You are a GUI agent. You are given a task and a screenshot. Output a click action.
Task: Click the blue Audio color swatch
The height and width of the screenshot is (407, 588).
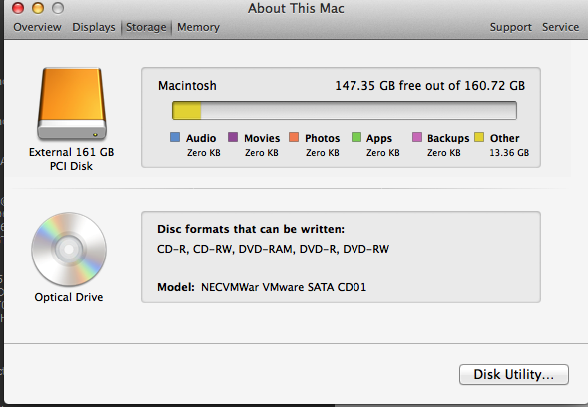[175, 137]
